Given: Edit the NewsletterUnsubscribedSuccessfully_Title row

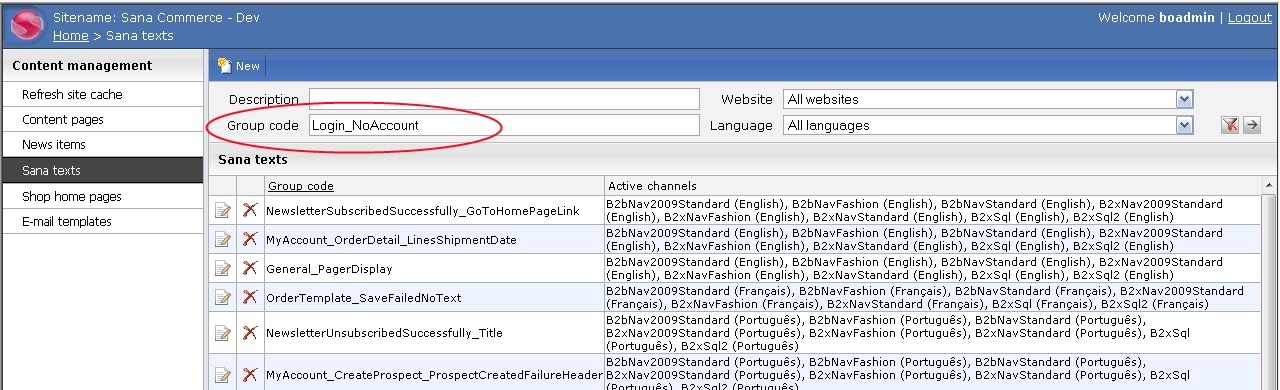Looking at the screenshot, I should click(x=223, y=333).
